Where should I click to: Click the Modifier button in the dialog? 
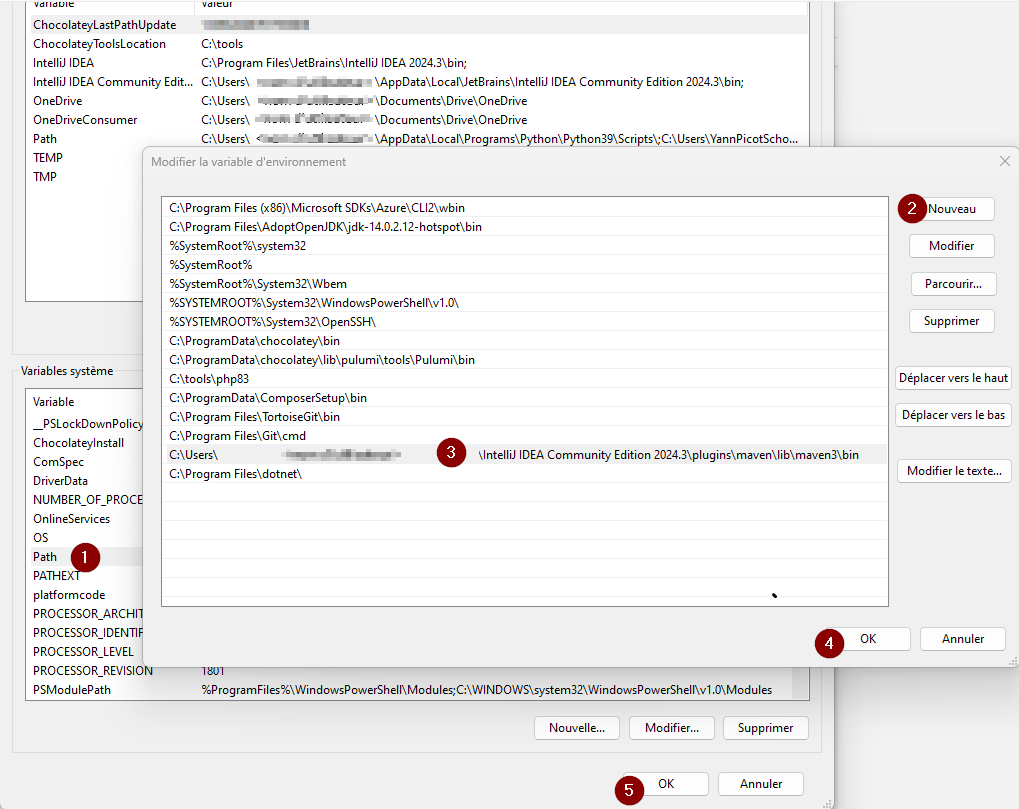point(952,246)
